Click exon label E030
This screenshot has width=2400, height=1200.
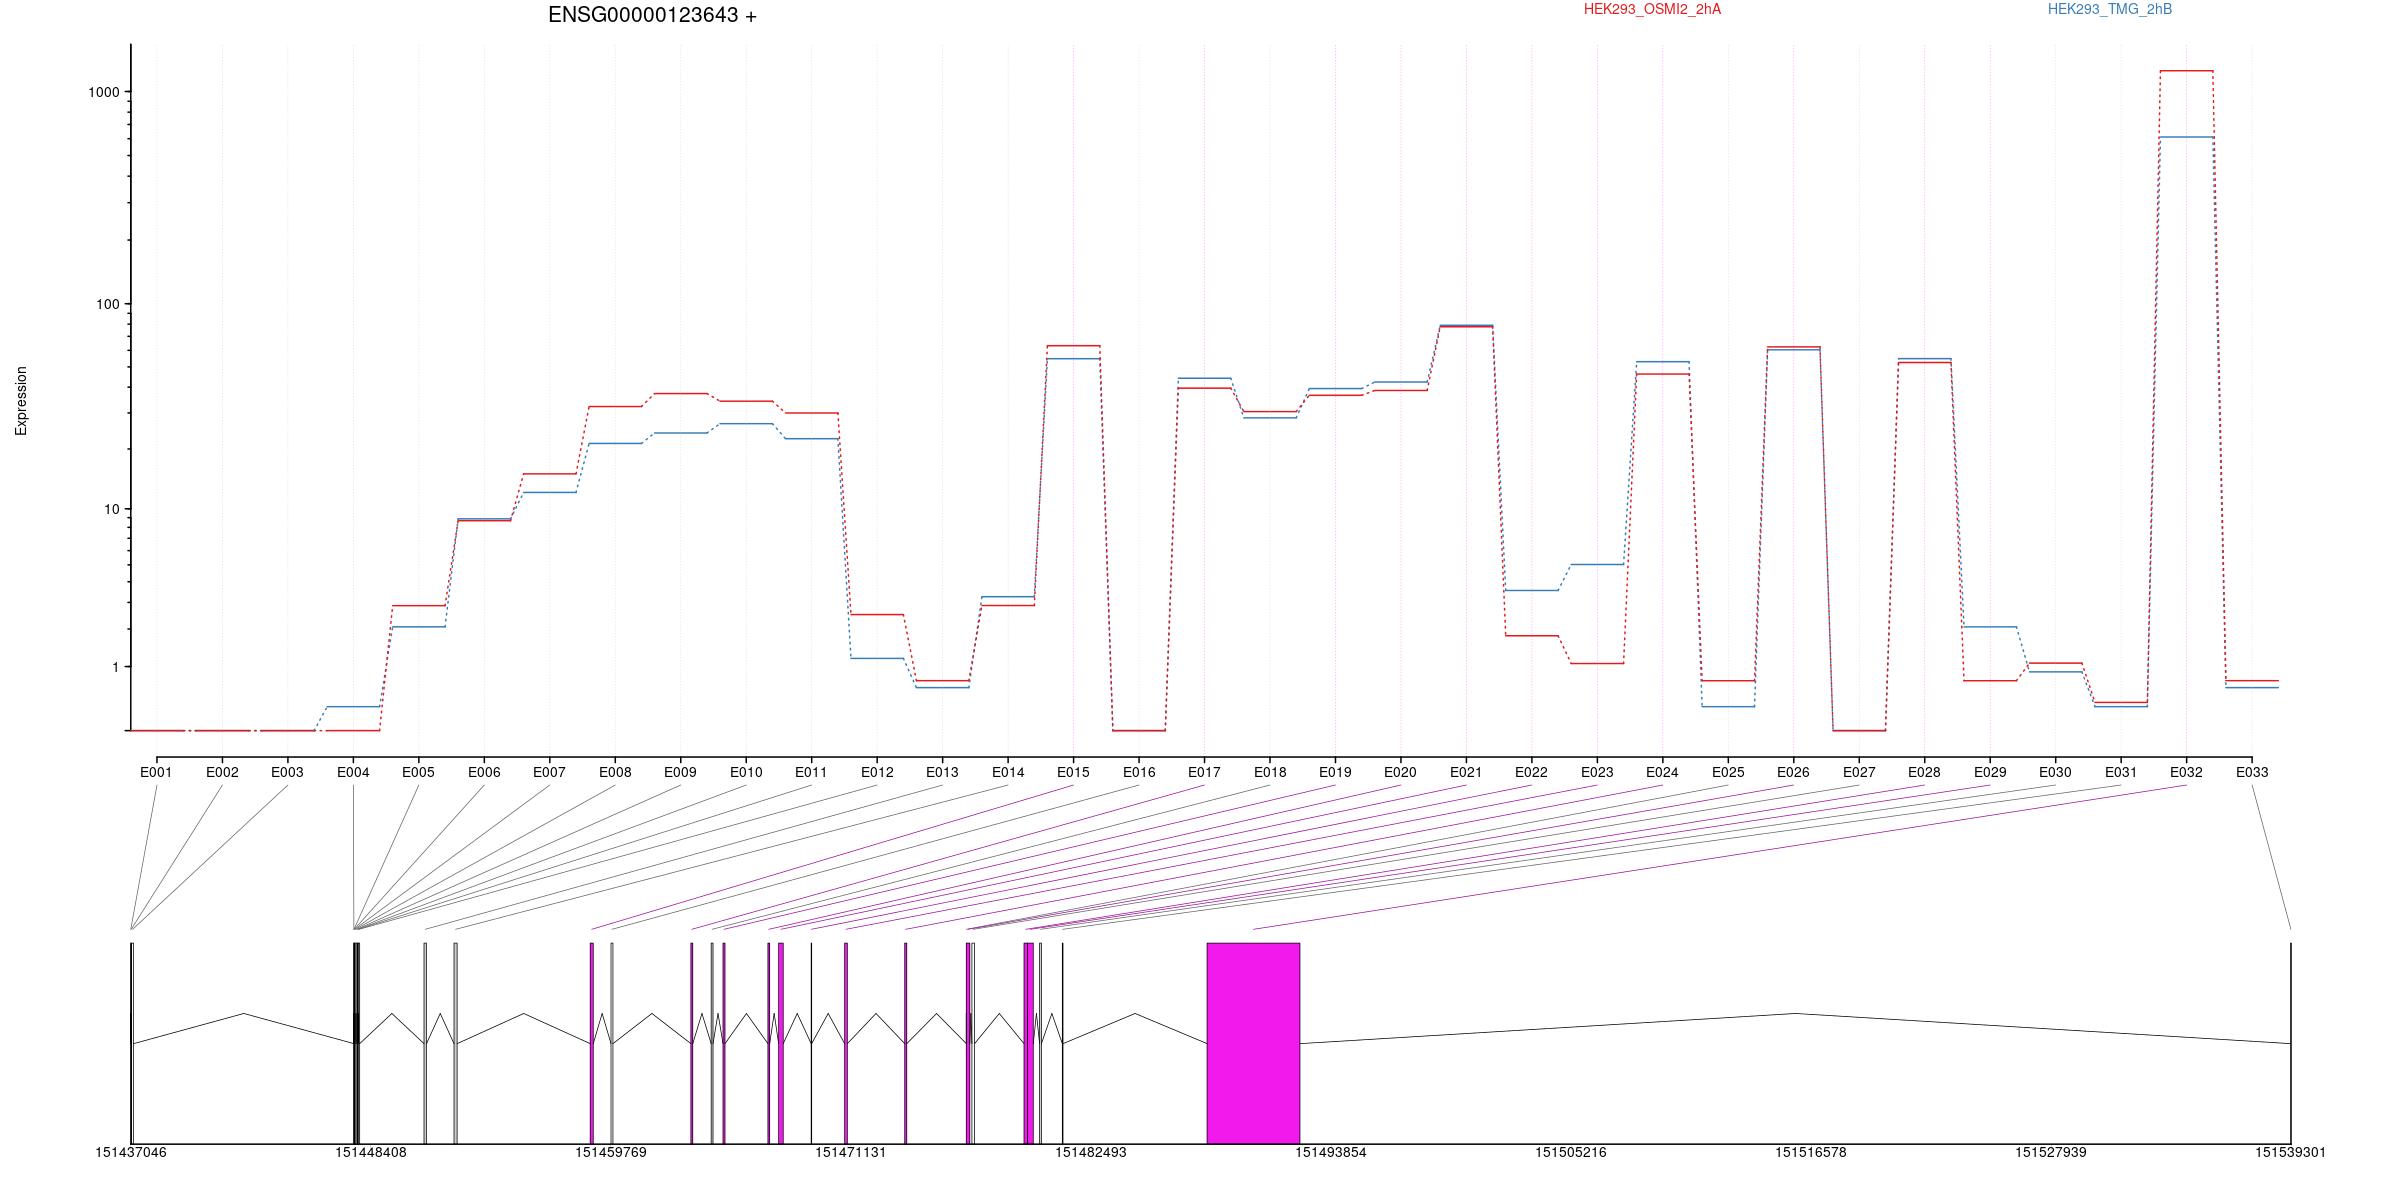(x=2055, y=772)
